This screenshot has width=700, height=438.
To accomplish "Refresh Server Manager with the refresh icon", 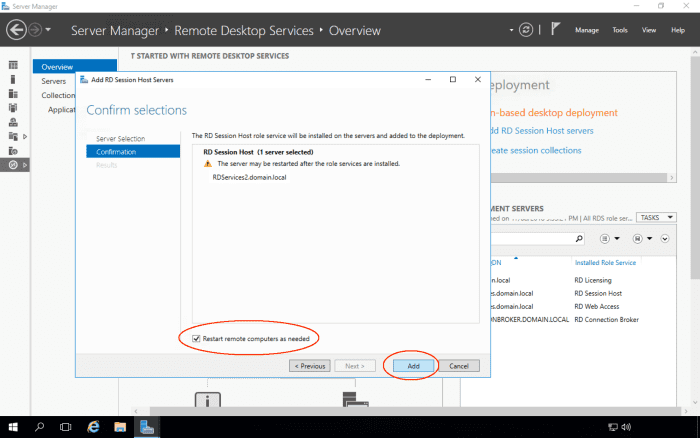I will [x=526, y=30].
